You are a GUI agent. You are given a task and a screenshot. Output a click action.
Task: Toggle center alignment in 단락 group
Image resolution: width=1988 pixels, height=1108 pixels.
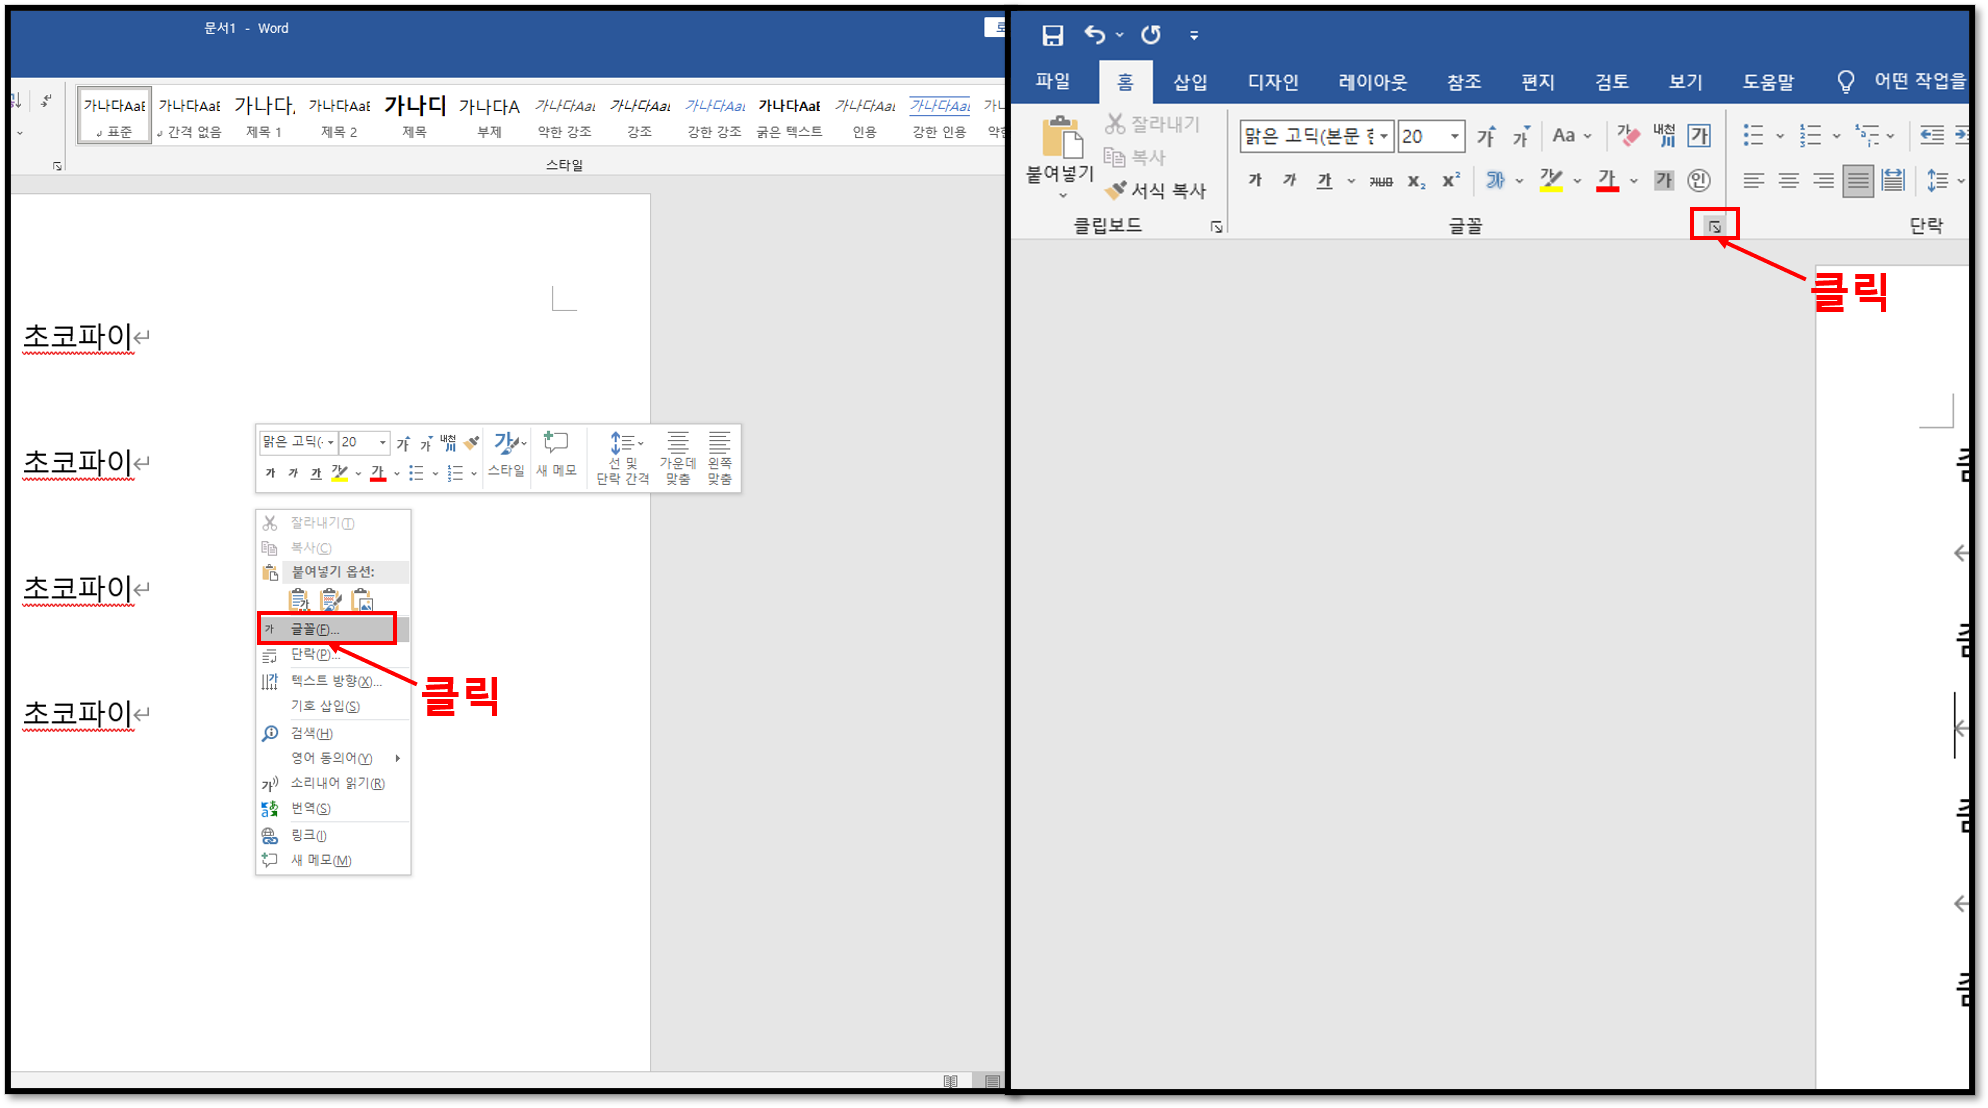coord(1788,181)
